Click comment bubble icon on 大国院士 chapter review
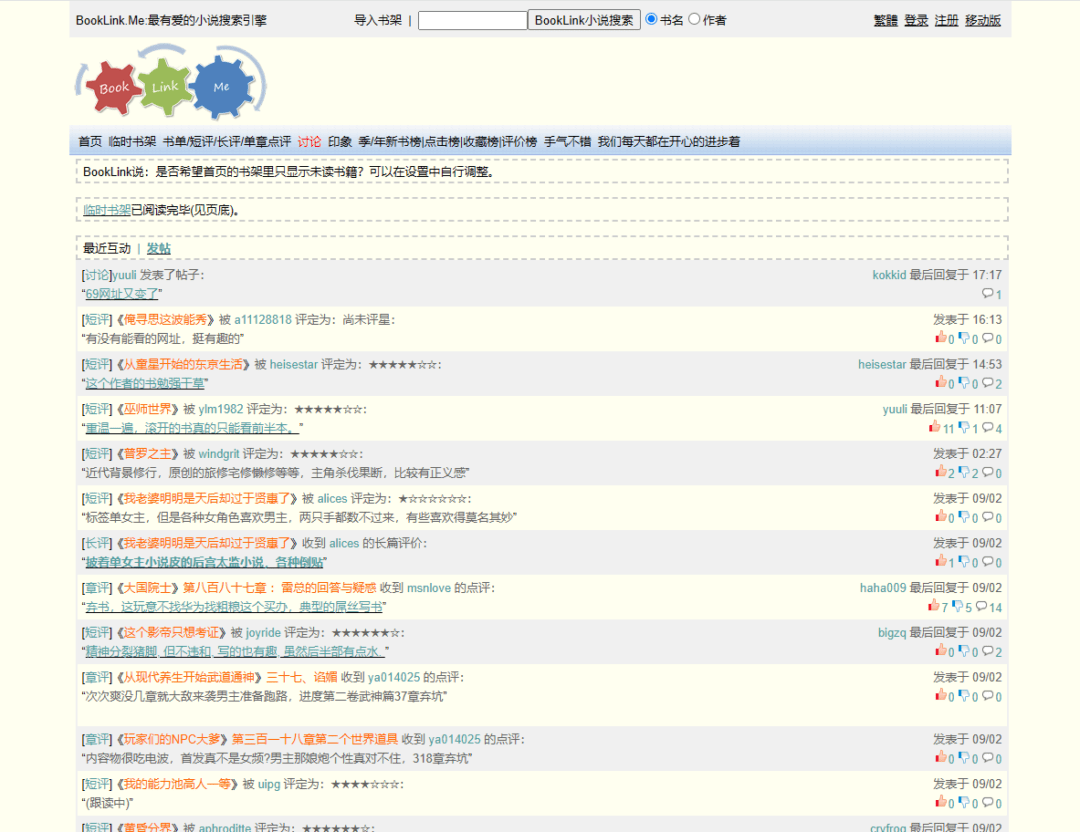Image resolution: width=1080 pixels, height=832 pixels. [981, 606]
